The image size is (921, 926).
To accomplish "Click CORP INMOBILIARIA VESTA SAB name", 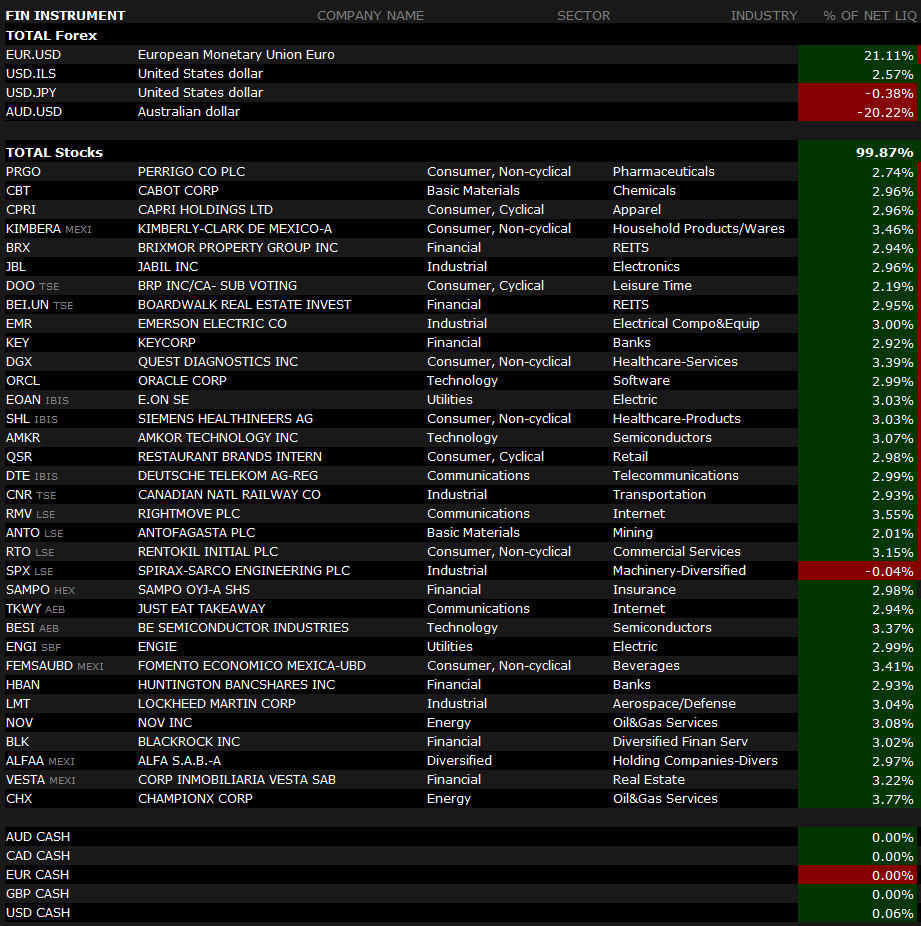I will (237, 780).
